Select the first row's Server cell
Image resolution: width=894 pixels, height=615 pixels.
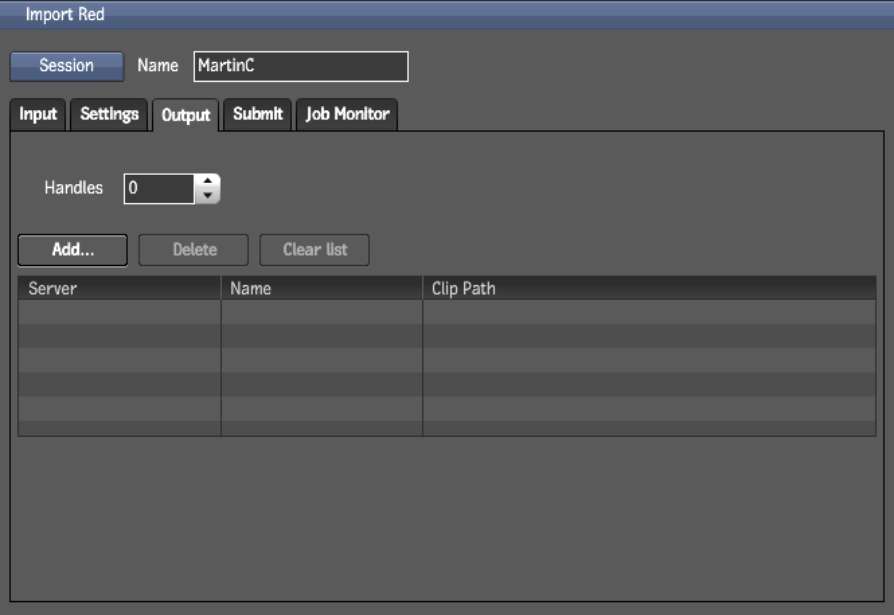click(x=119, y=312)
